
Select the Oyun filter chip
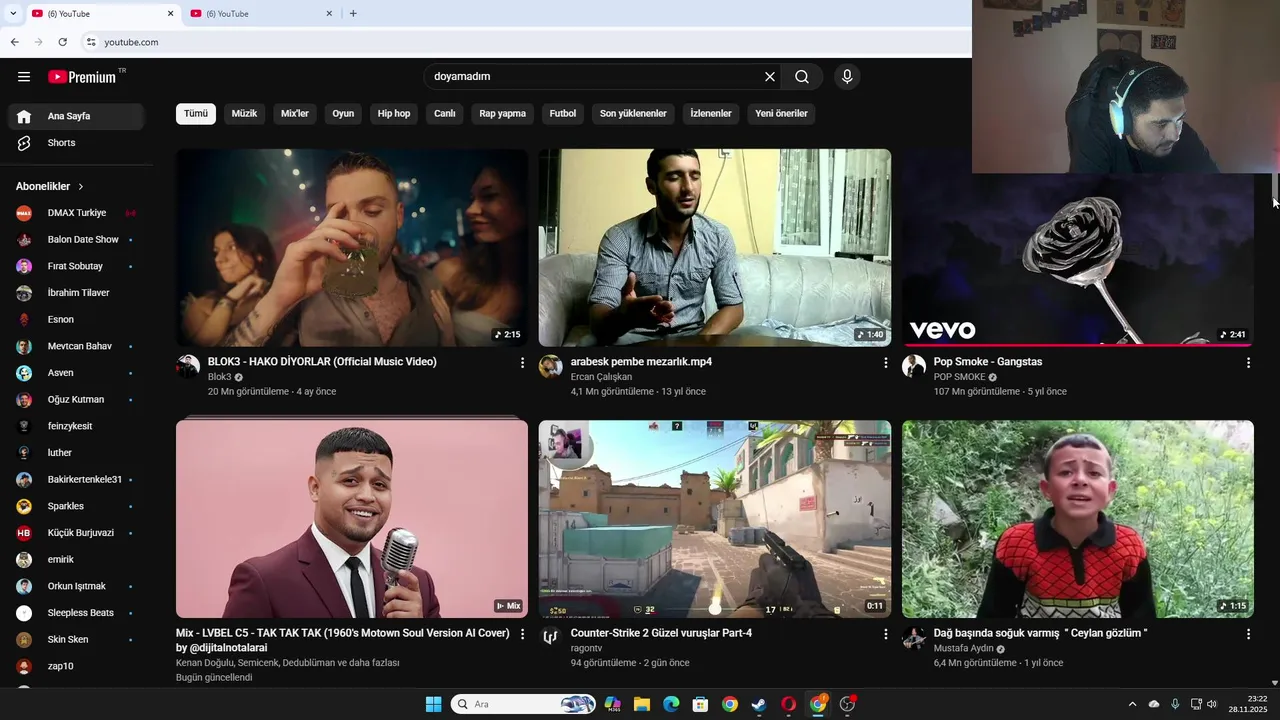point(343,114)
